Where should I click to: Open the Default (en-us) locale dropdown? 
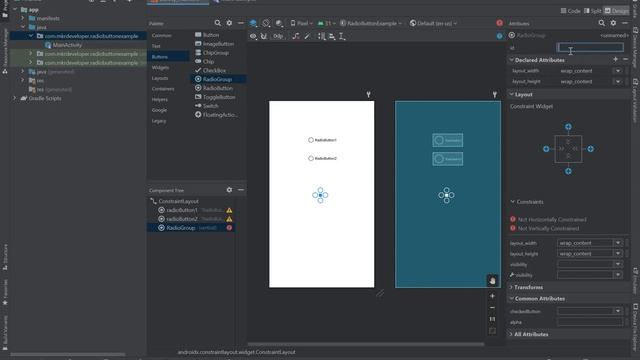[433, 23]
